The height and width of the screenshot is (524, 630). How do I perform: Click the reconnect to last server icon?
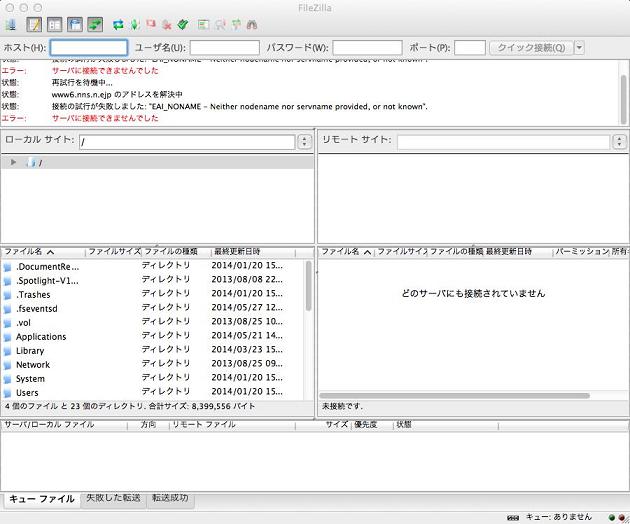click(x=183, y=24)
